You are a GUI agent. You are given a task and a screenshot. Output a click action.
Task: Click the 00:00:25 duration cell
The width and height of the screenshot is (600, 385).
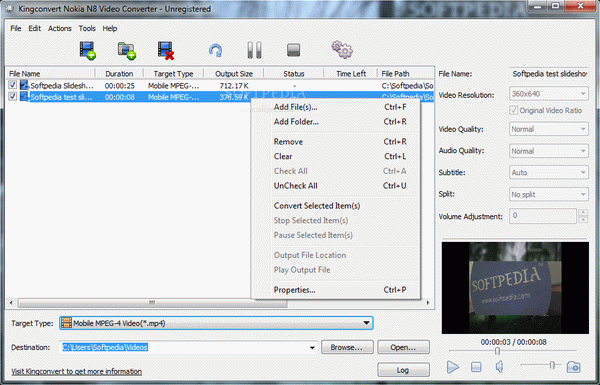[119, 85]
